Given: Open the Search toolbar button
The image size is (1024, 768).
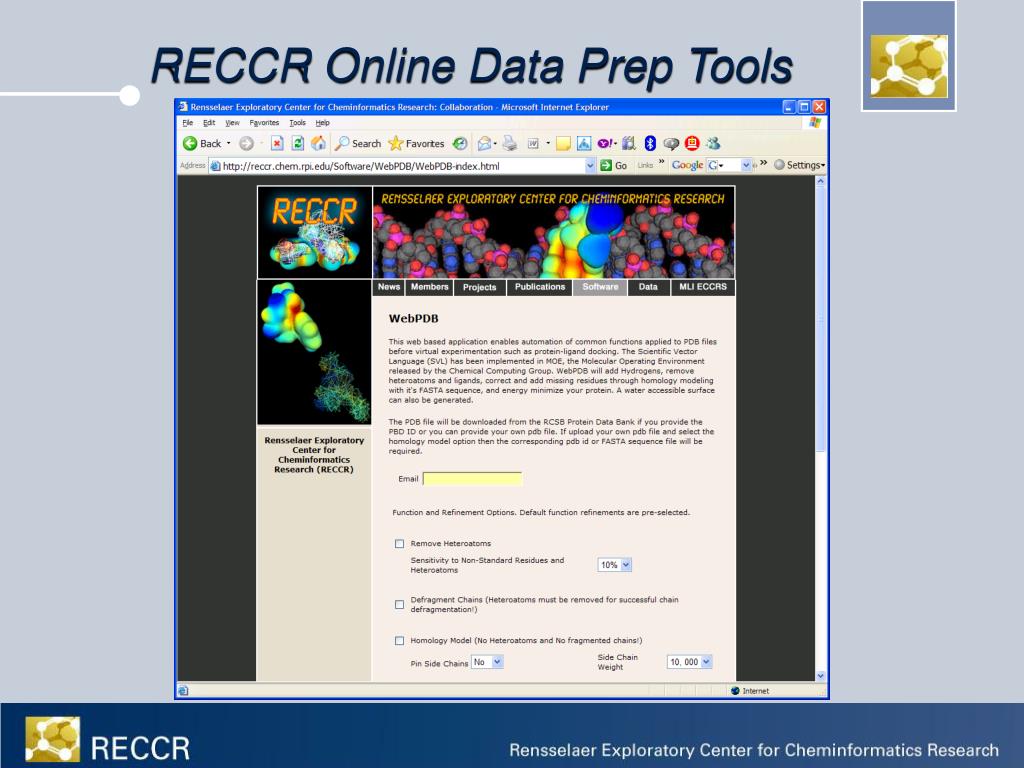Looking at the screenshot, I should (357, 143).
